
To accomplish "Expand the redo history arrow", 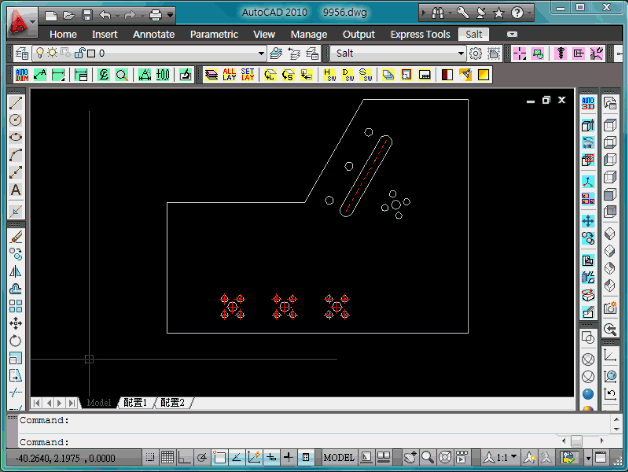I will pyautogui.click(x=142, y=16).
